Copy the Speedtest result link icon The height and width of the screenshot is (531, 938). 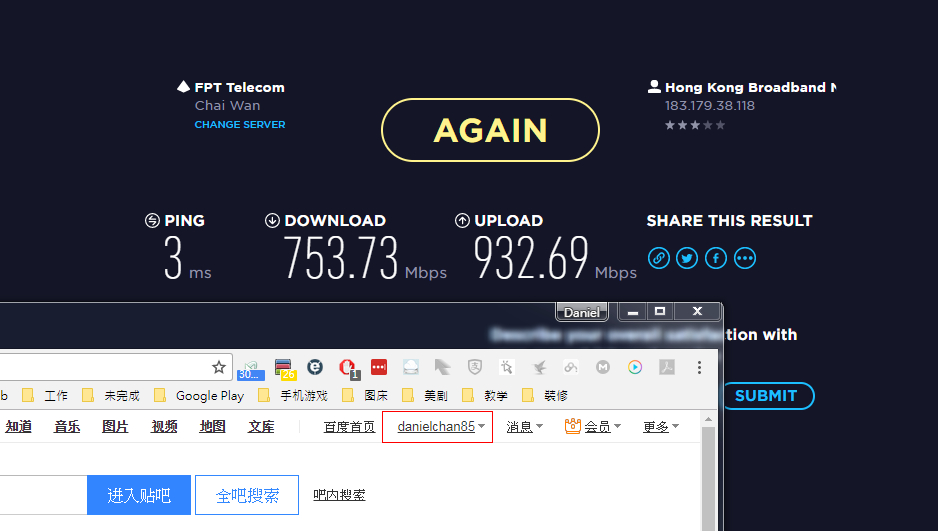659,258
